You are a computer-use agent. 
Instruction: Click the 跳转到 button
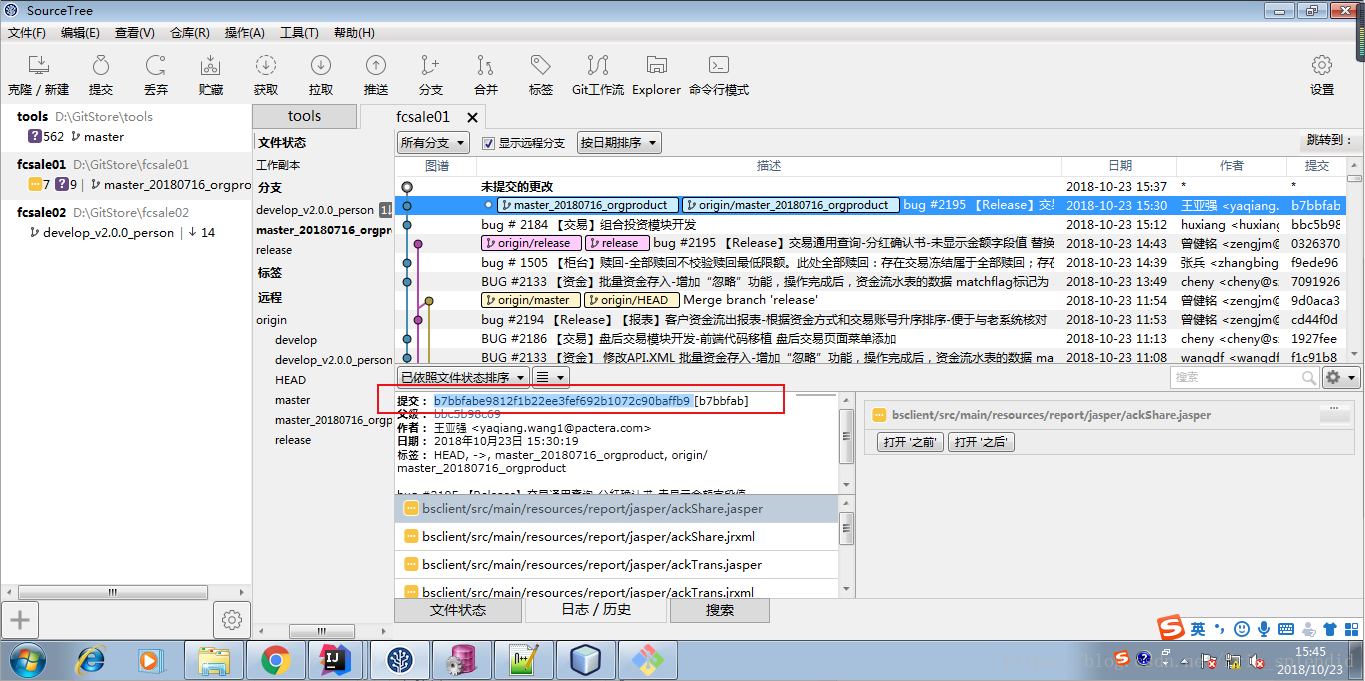[1329, 141]
